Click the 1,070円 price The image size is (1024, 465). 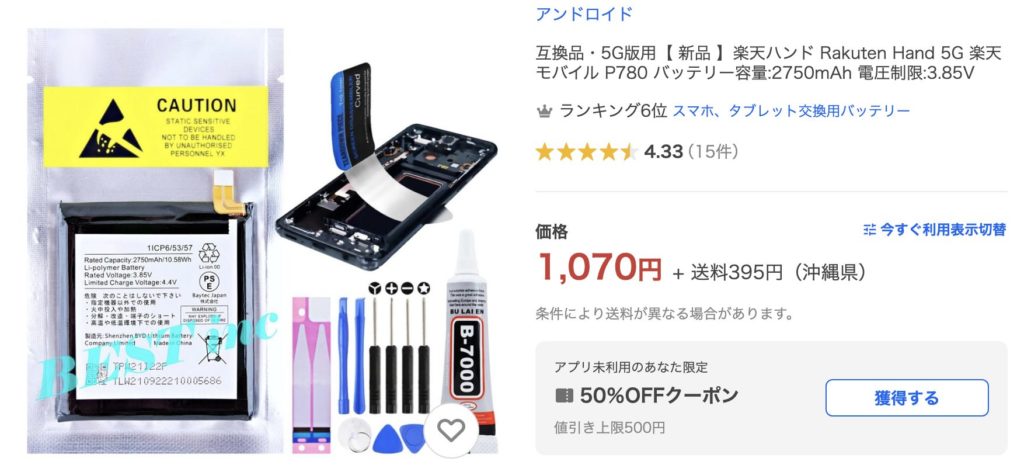[600, 267]
